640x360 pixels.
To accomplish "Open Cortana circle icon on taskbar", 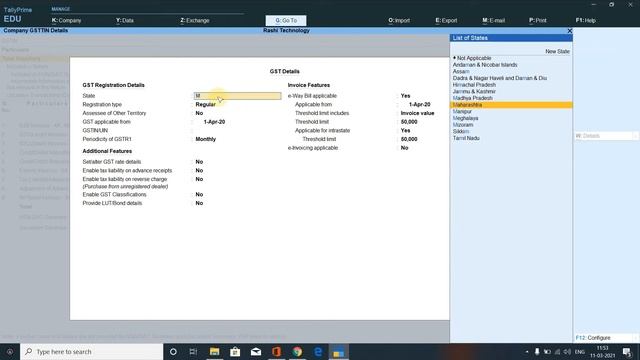I will [173, 352].
